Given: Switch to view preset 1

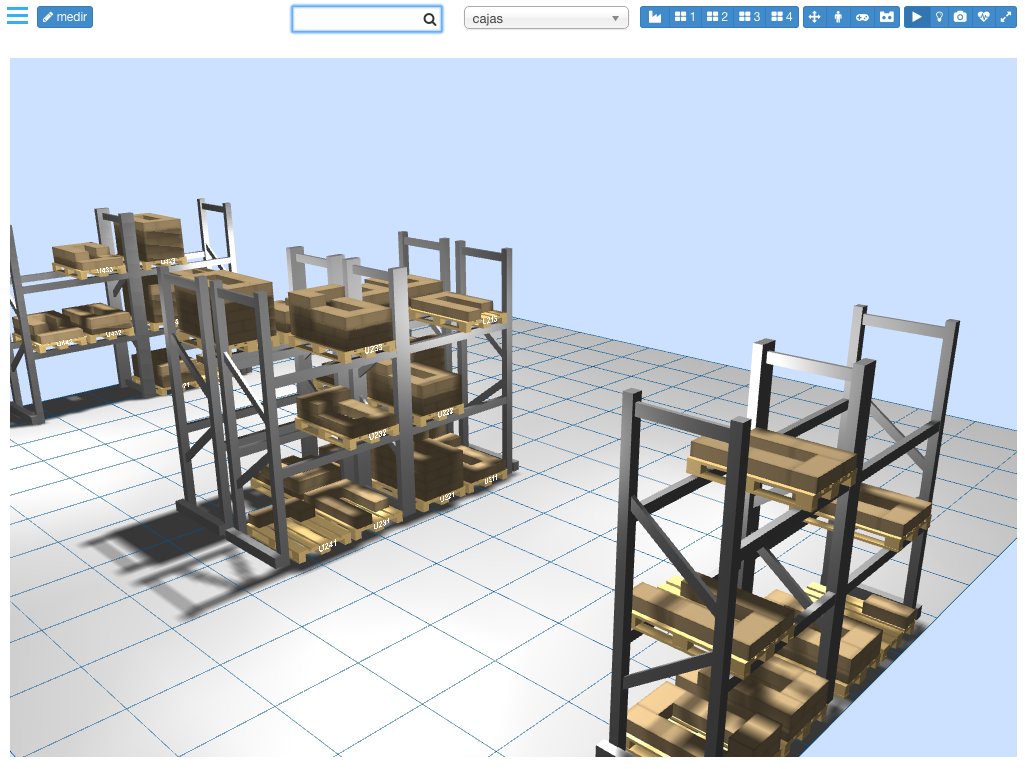Looking at the screenshot, I should point(685,18).
